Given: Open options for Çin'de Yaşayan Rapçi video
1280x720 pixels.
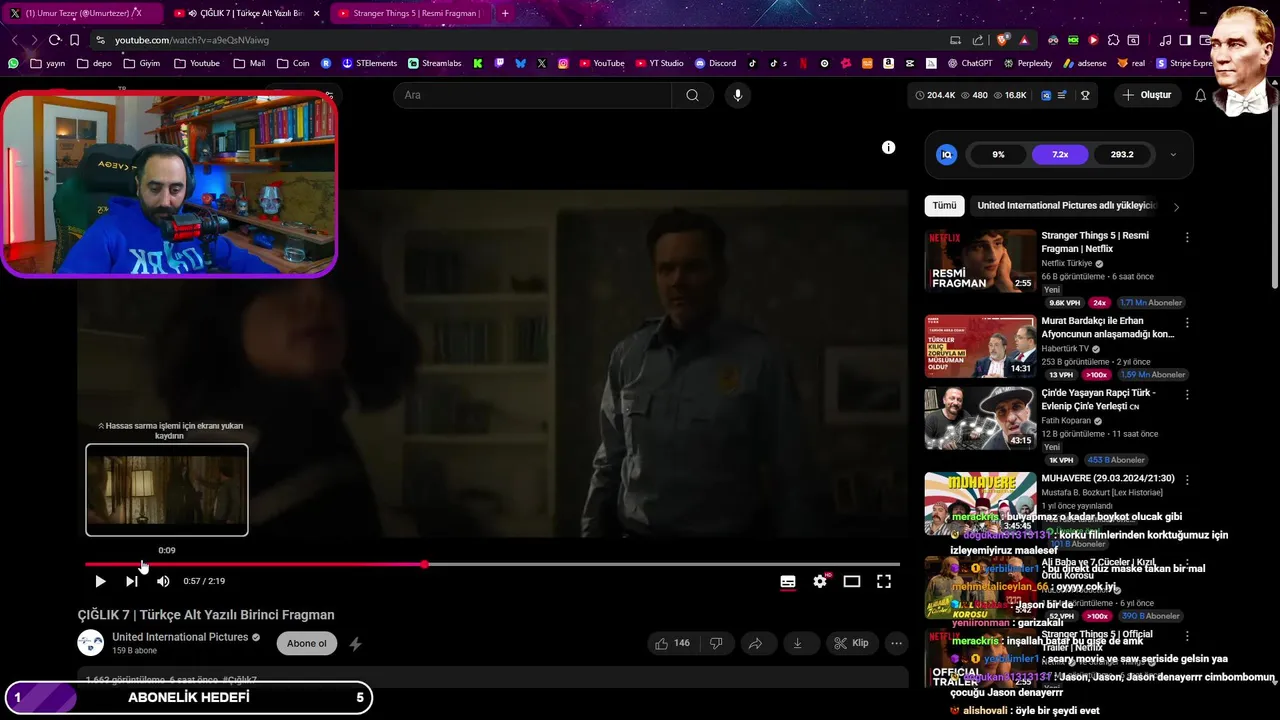Looking at the screenshot, I should [x=1187, y=395].
